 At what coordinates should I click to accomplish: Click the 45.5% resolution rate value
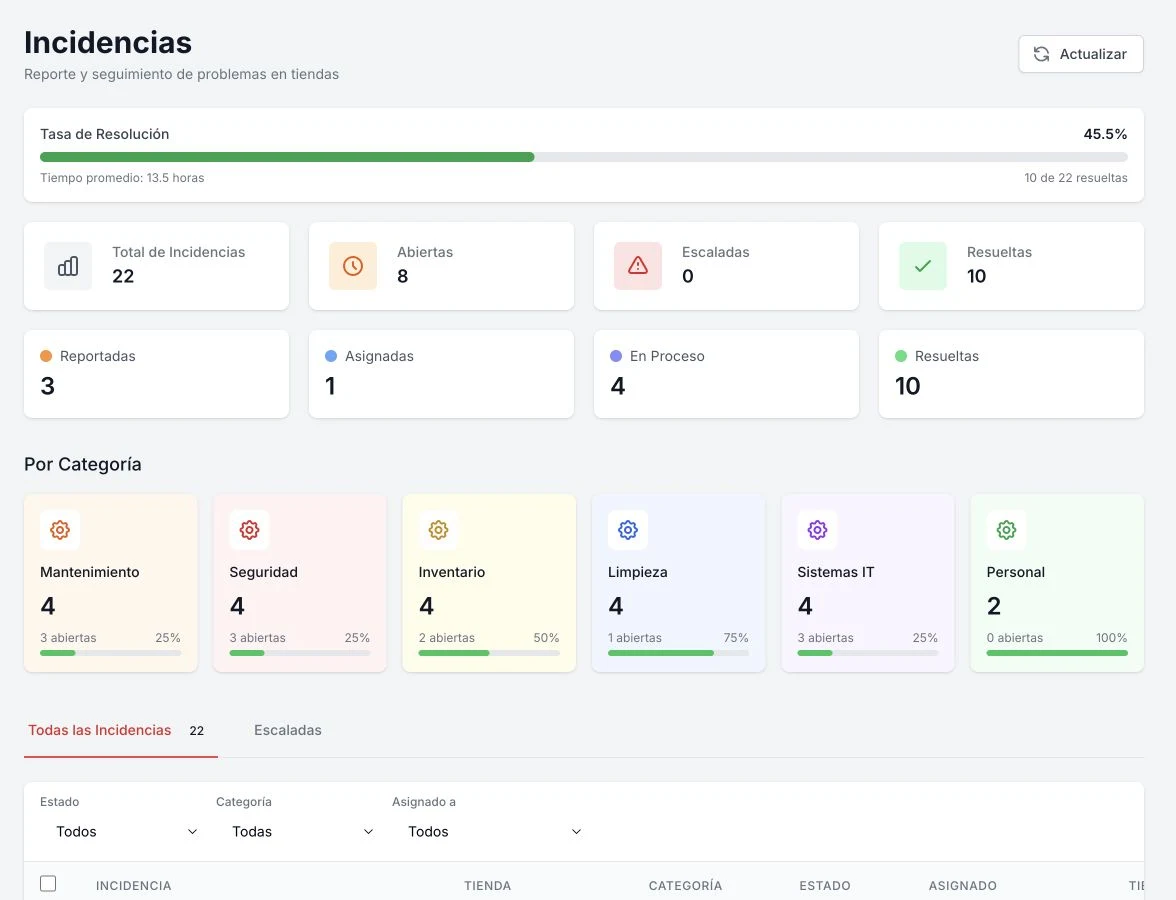click(x=1105, y=134)
